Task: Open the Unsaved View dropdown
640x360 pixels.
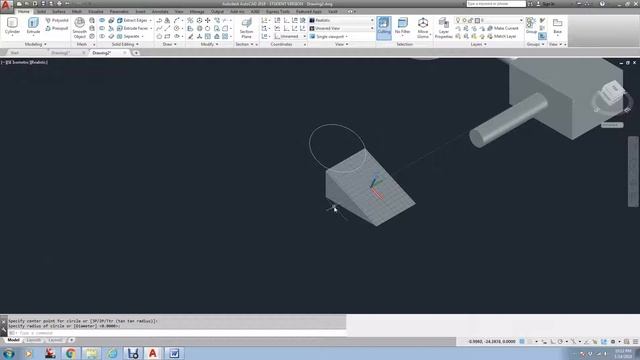Action: pos(341,28)
